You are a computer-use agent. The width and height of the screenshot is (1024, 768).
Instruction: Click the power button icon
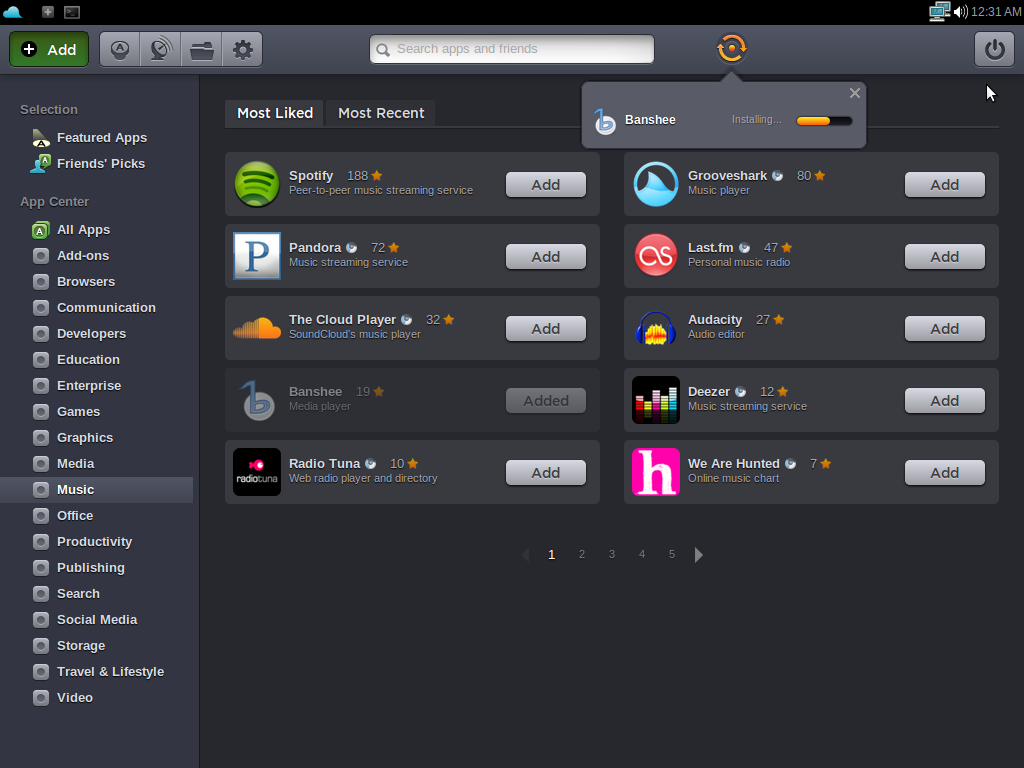994,50
